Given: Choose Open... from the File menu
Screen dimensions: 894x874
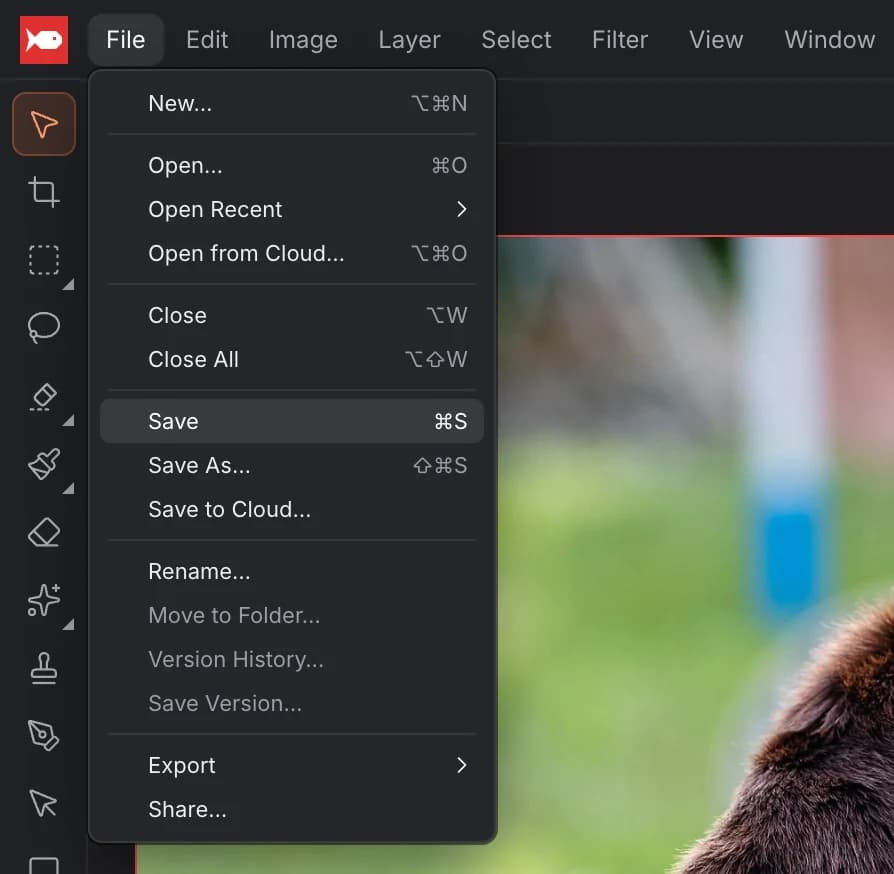Looking at the screenshot, I should pos(292,165).
